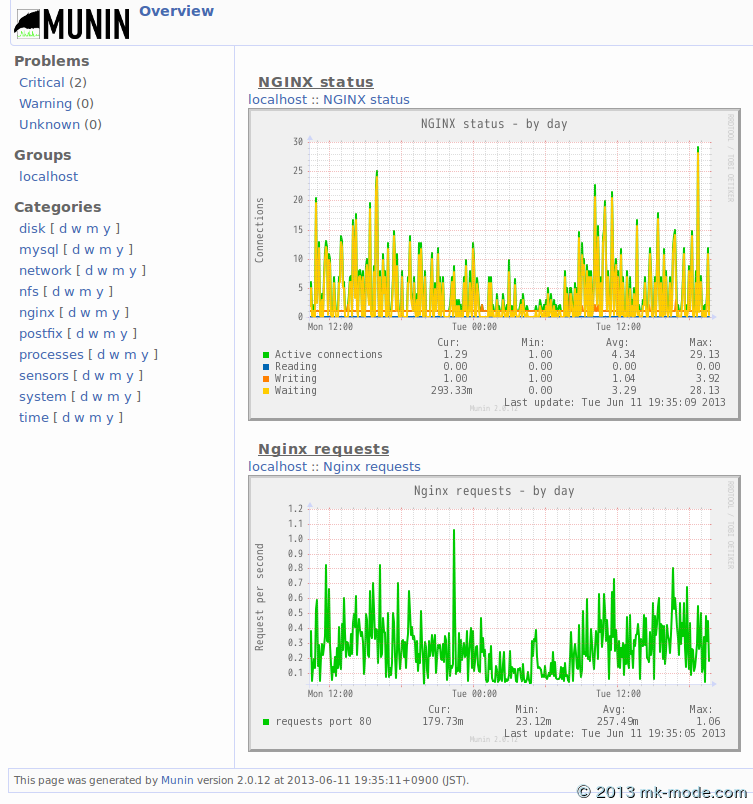753x804 pixels.
Task: Open the system category
Action: pos(43,397)
